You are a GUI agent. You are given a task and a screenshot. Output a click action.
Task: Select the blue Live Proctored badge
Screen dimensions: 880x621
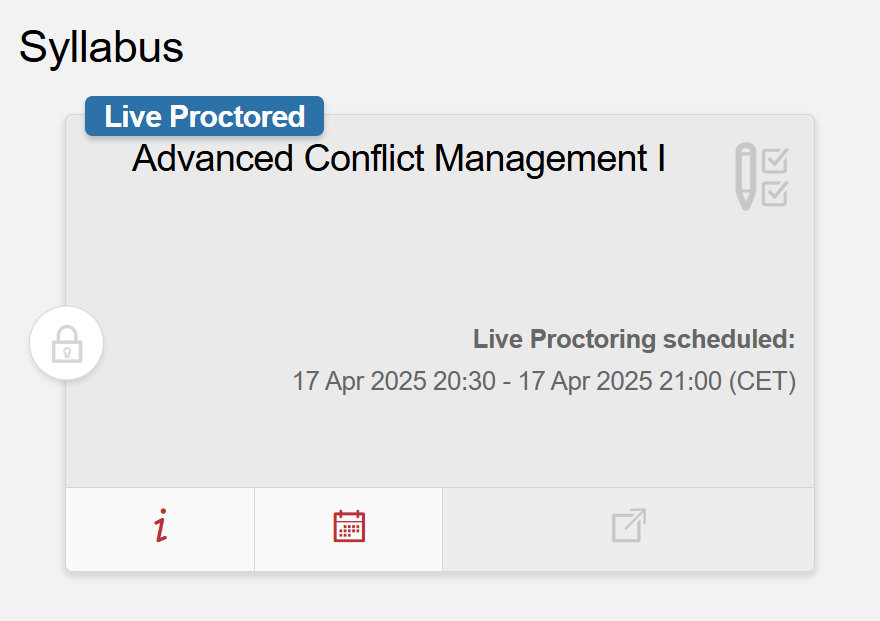coord(204,116)
